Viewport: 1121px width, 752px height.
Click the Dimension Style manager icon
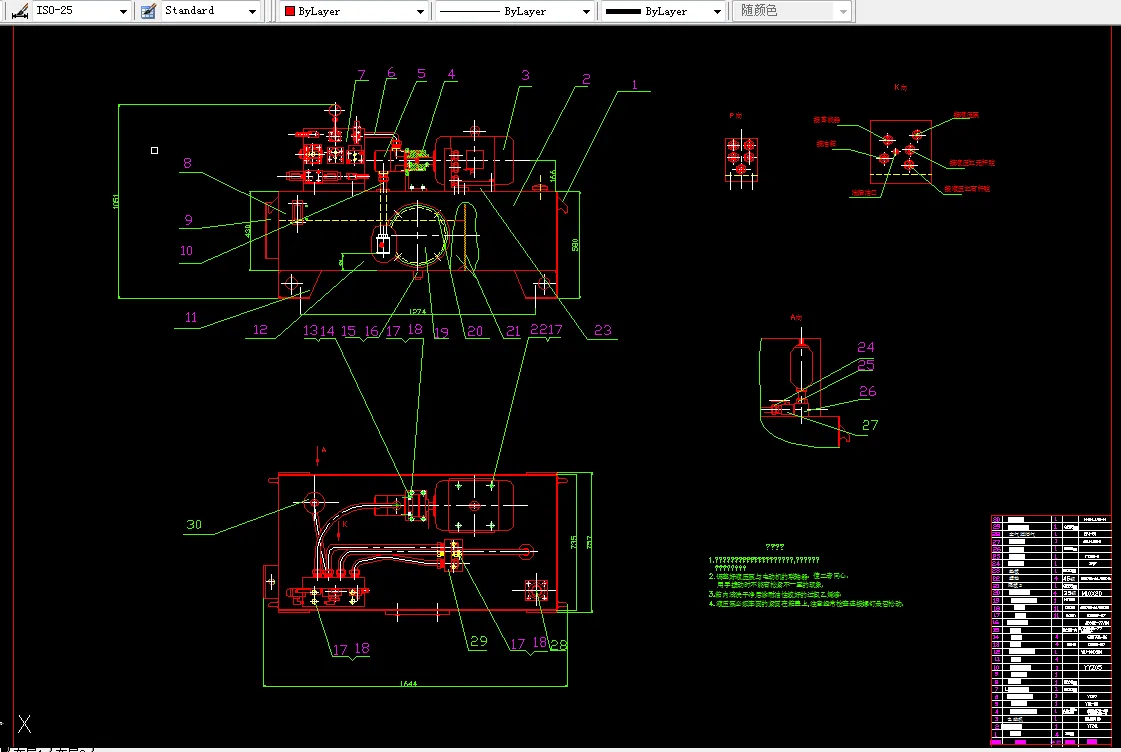point(19,11)
